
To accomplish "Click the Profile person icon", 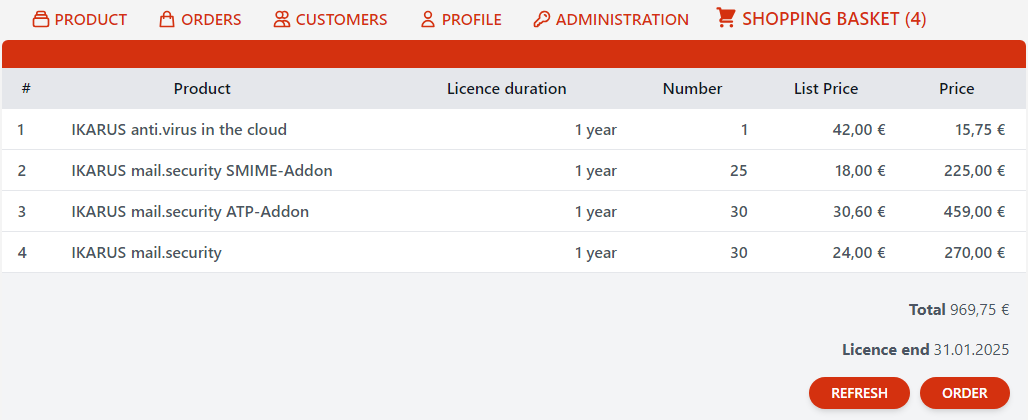I will tap(428, 20).
